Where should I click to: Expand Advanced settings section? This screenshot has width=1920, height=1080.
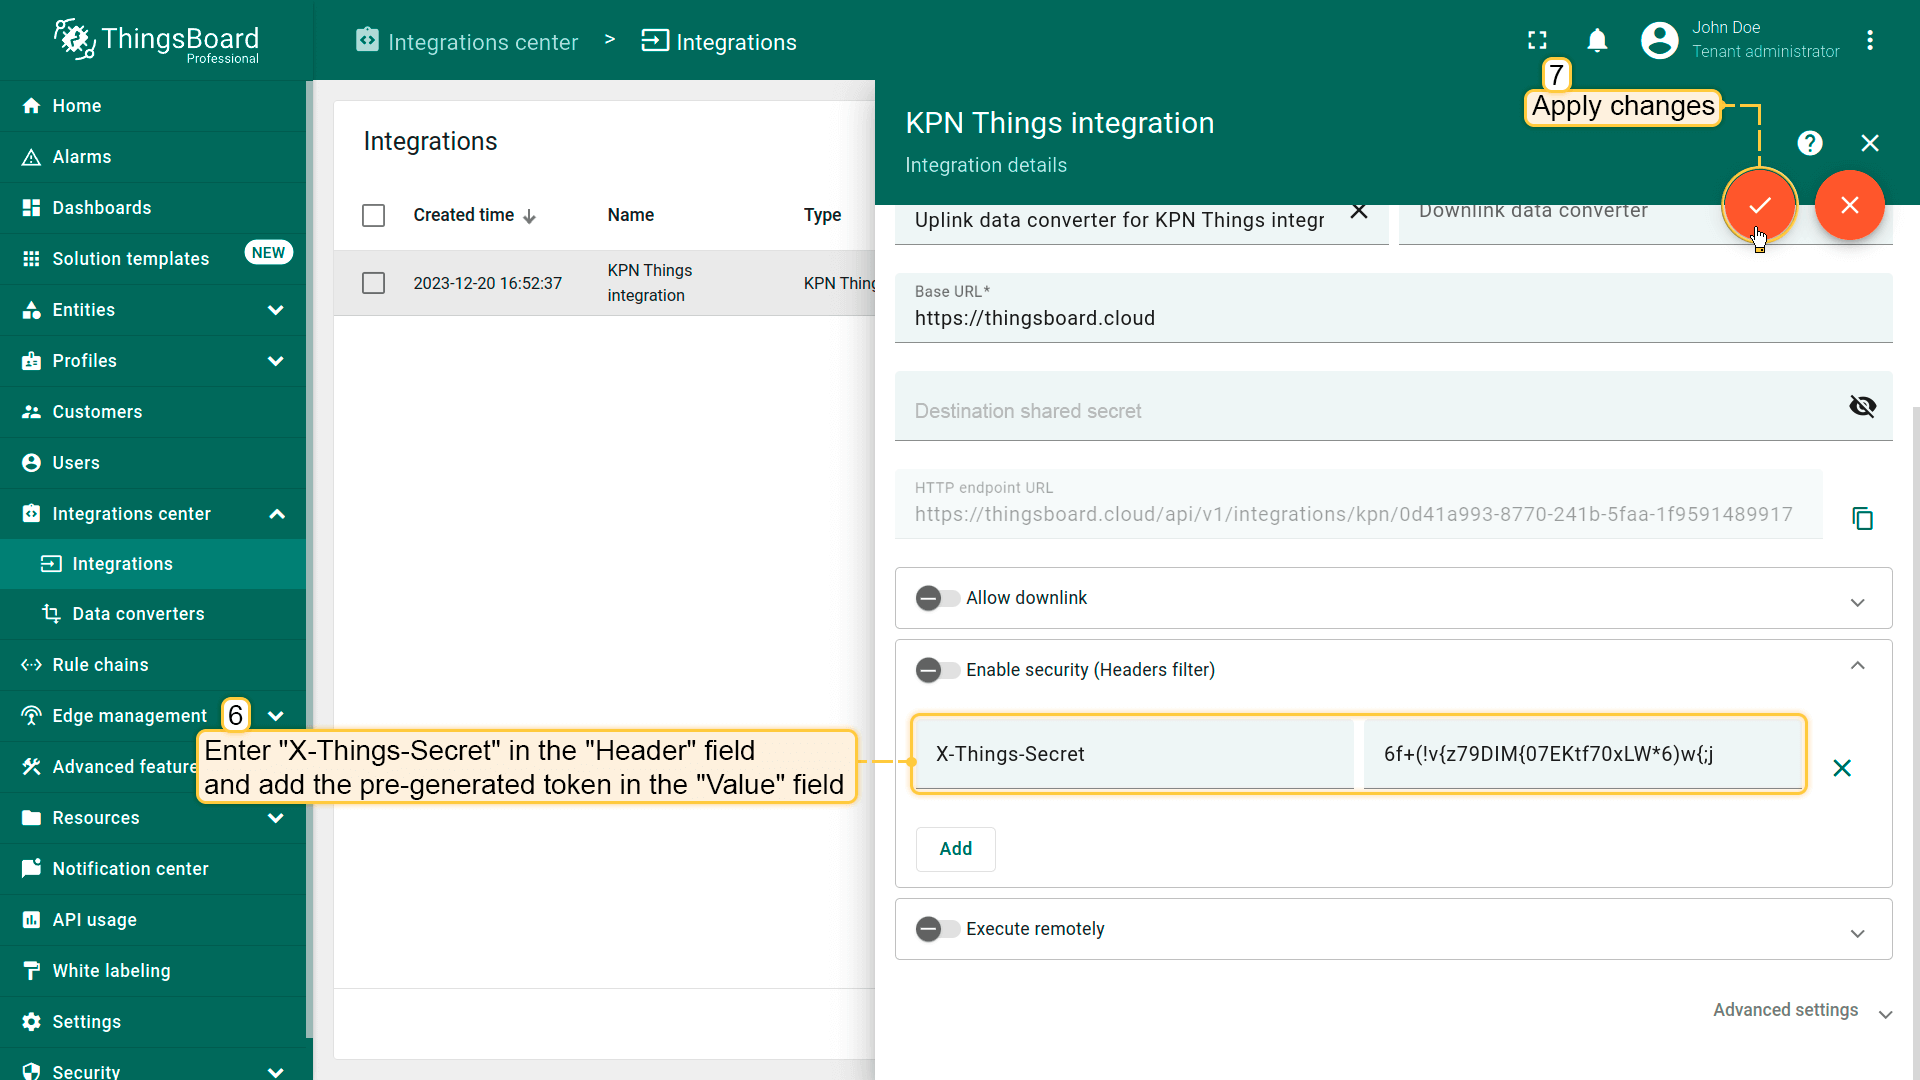pos(1800,1011)
